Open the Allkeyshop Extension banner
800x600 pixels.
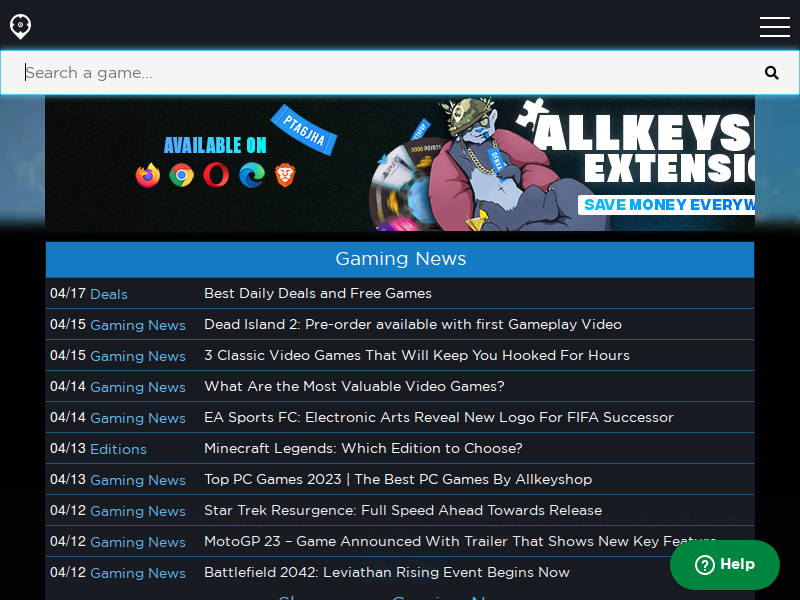tap(400, 163)
